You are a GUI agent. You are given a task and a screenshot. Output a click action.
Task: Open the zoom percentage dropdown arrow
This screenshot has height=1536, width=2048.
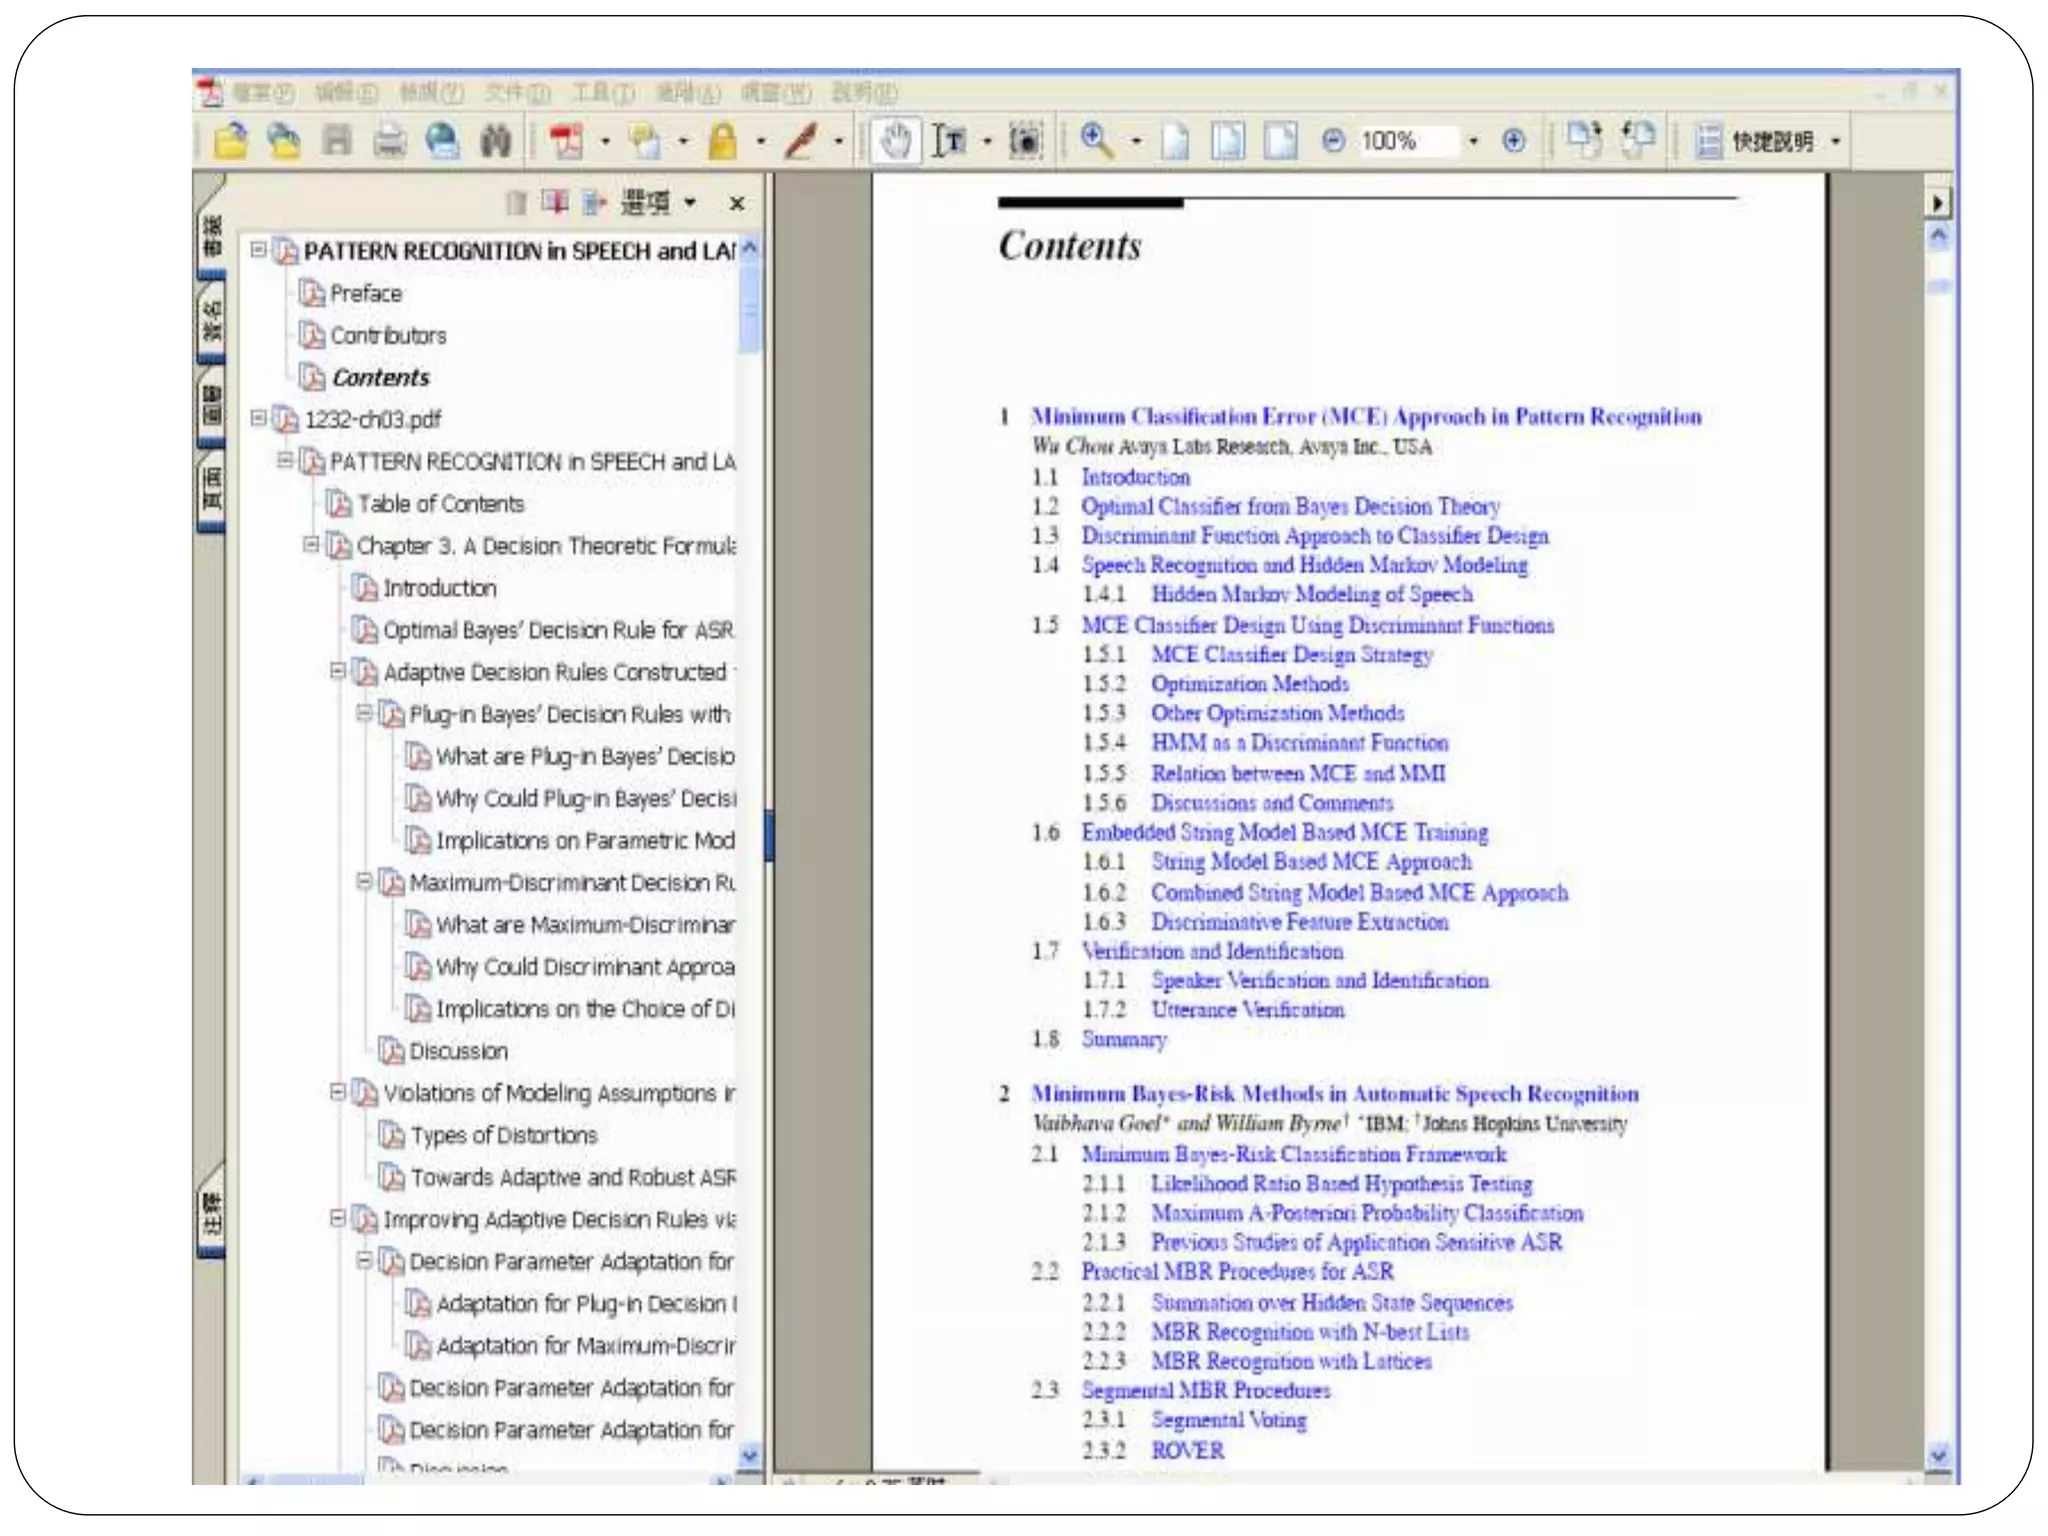pos(1473,141)
